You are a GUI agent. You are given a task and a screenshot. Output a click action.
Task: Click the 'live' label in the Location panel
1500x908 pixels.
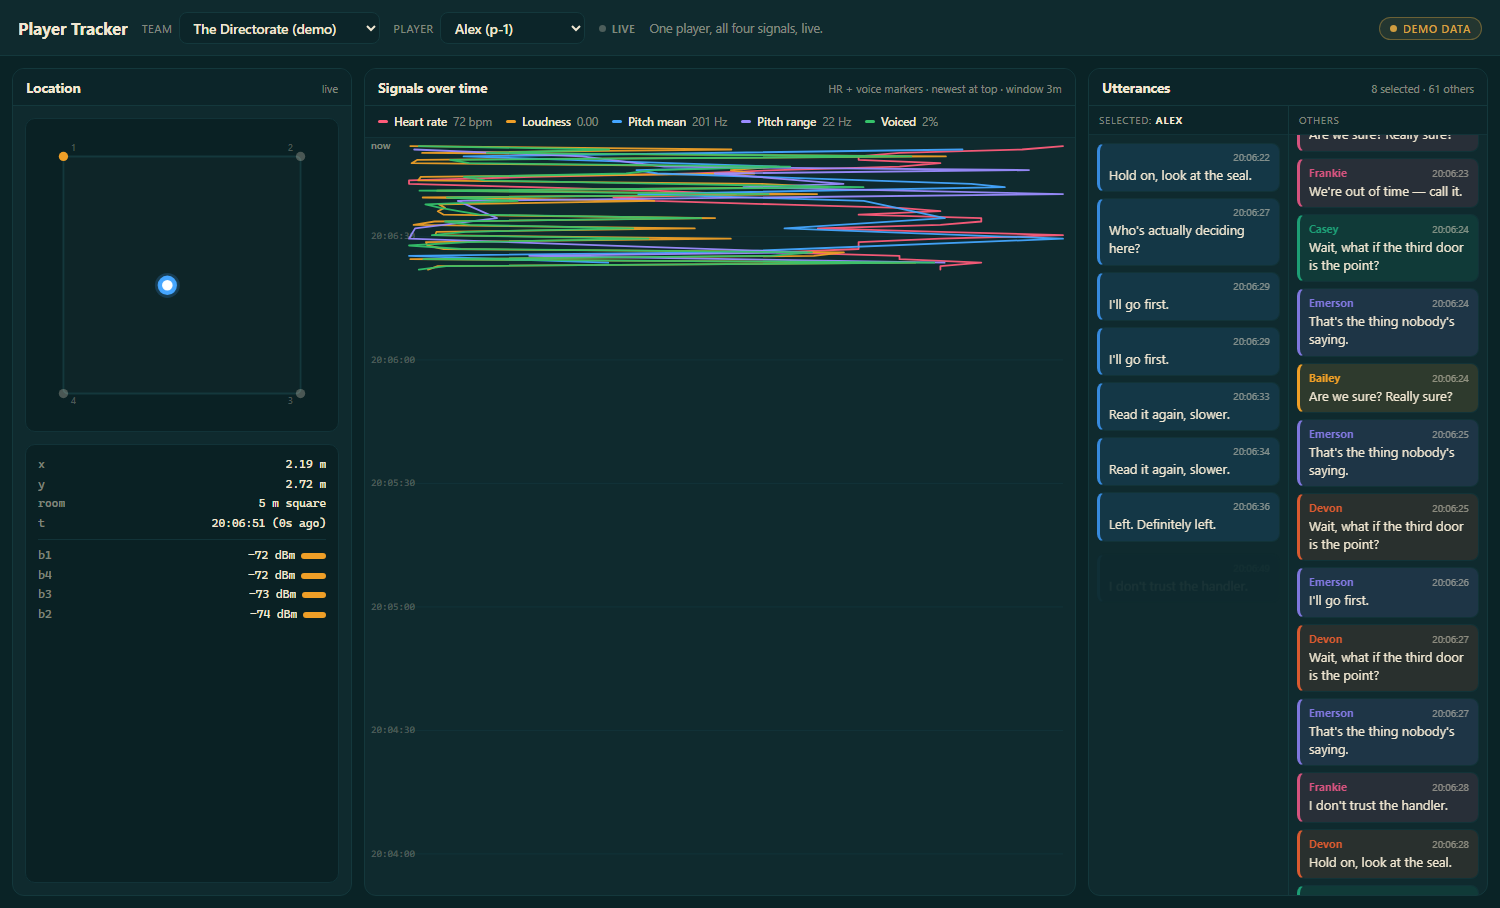click(330, 89)
